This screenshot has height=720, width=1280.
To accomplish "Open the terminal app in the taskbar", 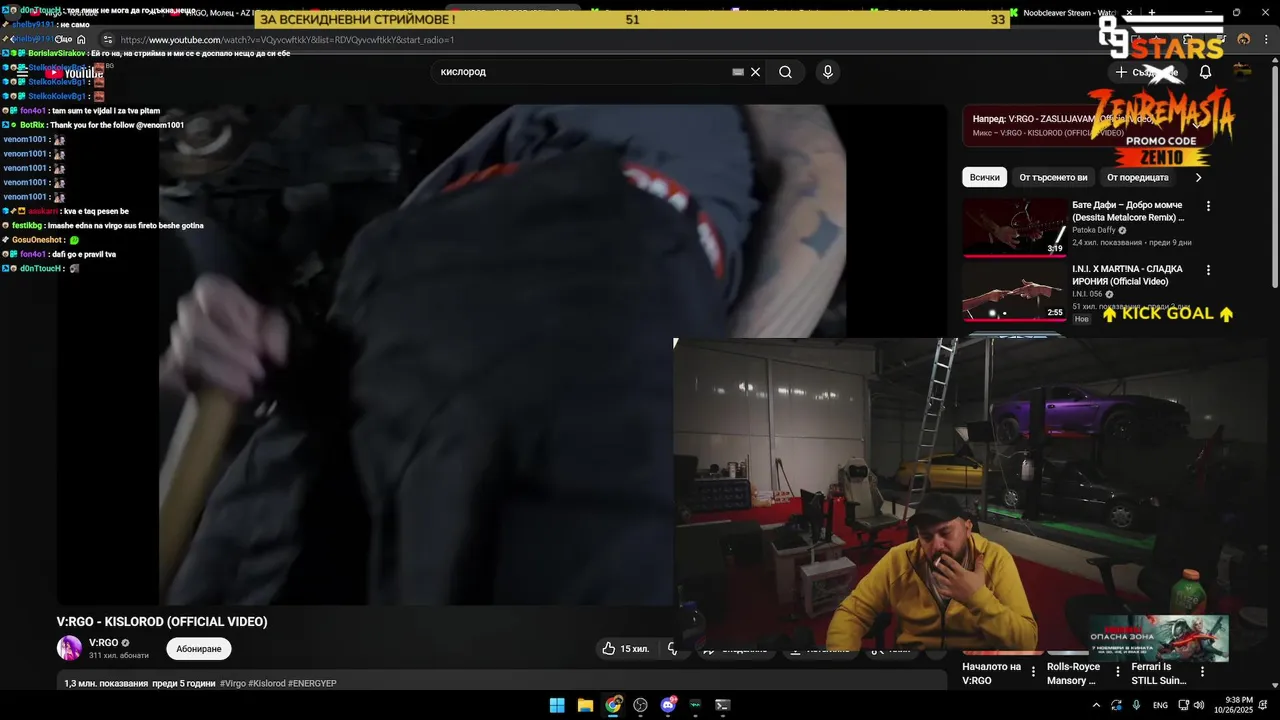I will (x=723, y=705).
